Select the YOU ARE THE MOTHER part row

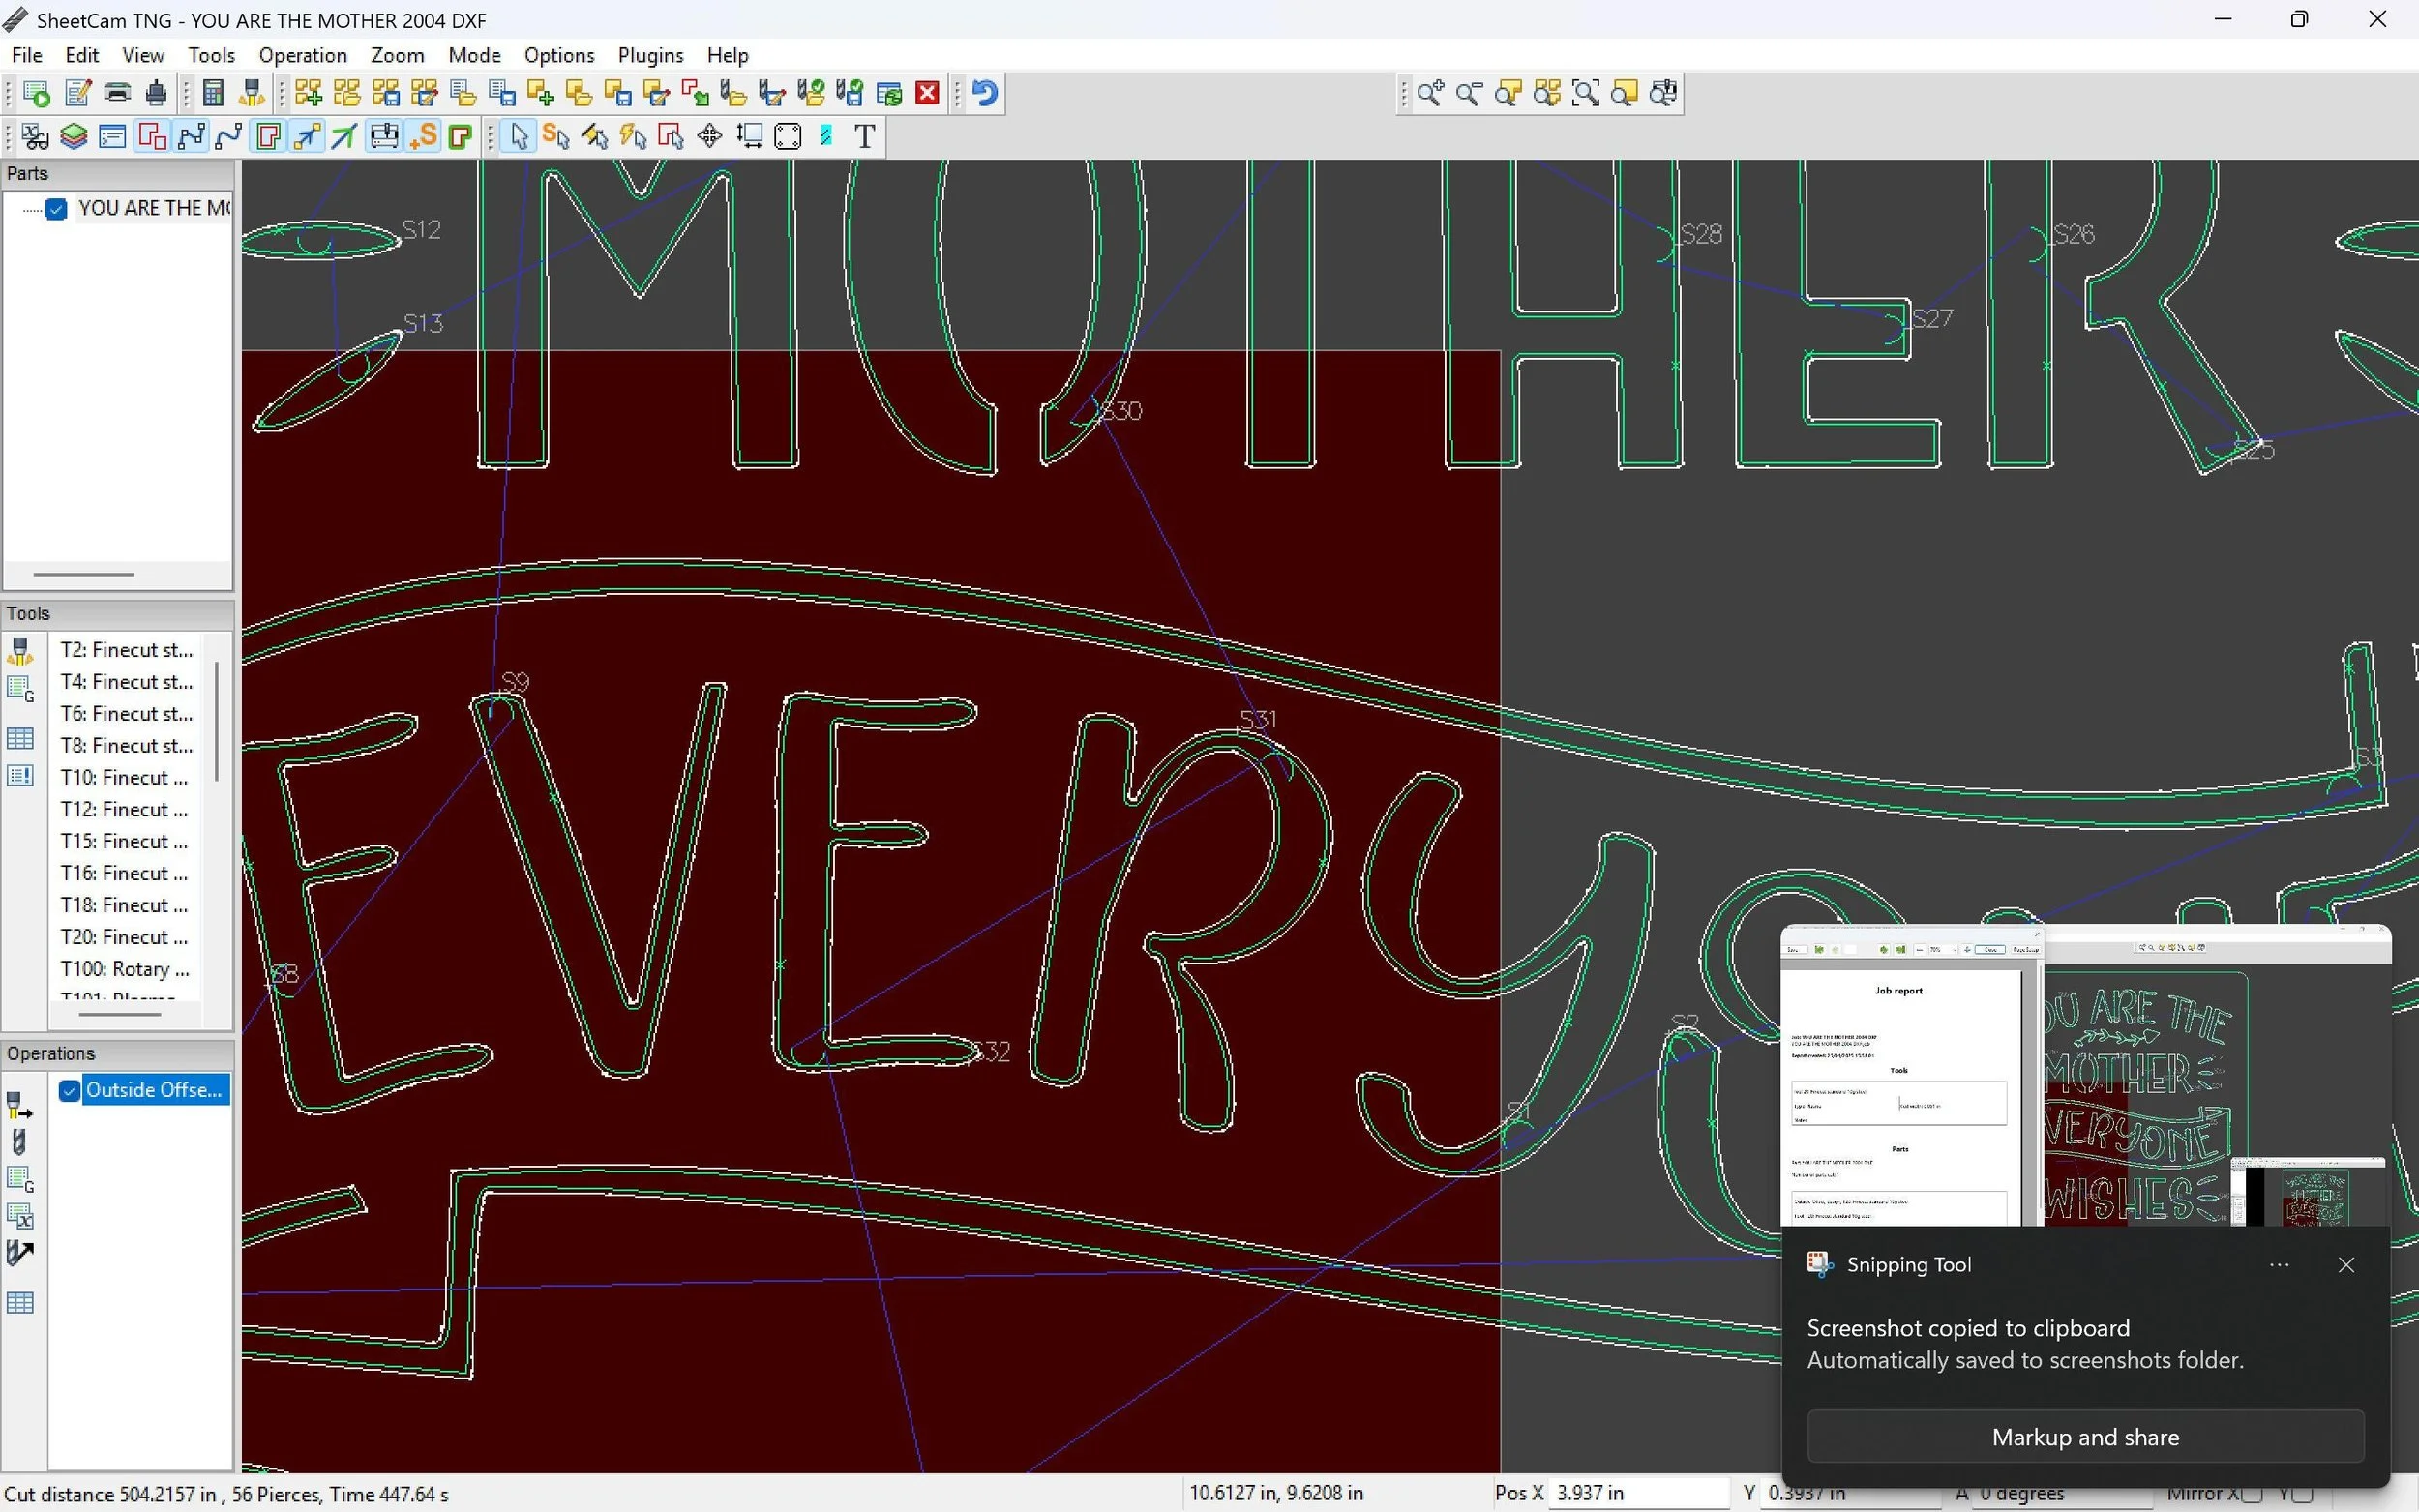point(154,209)
